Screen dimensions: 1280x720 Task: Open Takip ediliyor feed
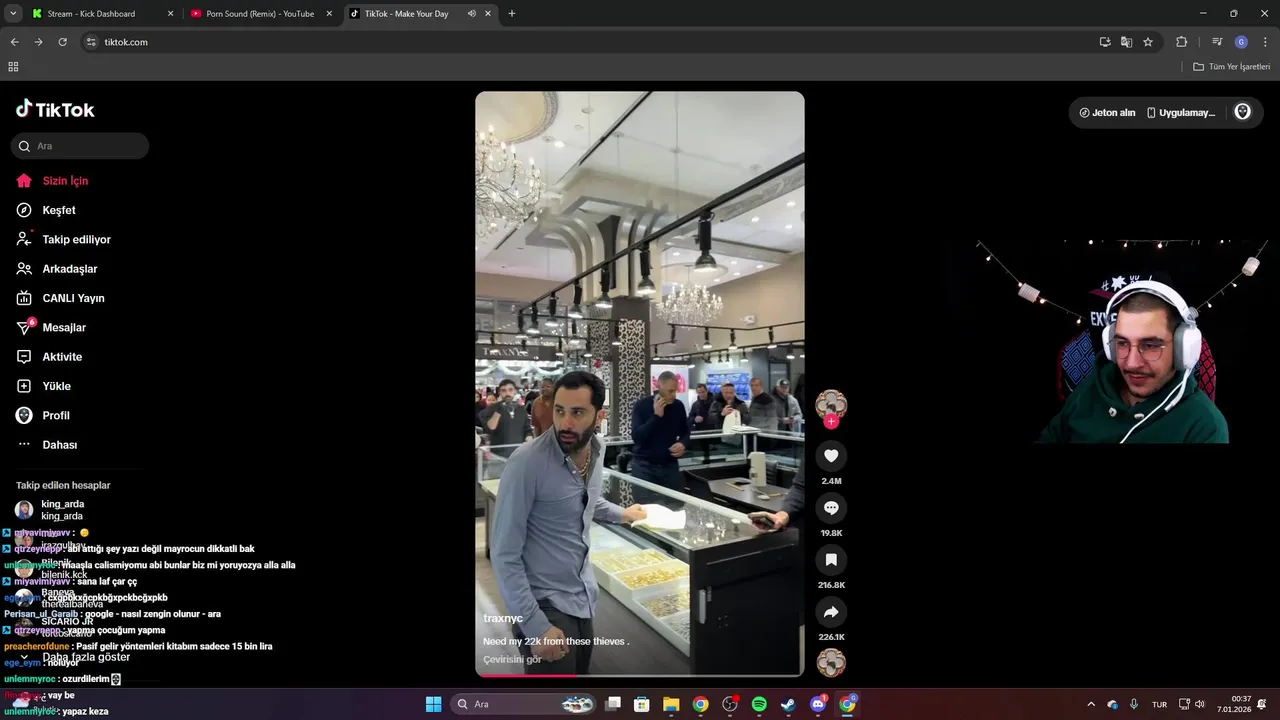[x=78, y=240]
